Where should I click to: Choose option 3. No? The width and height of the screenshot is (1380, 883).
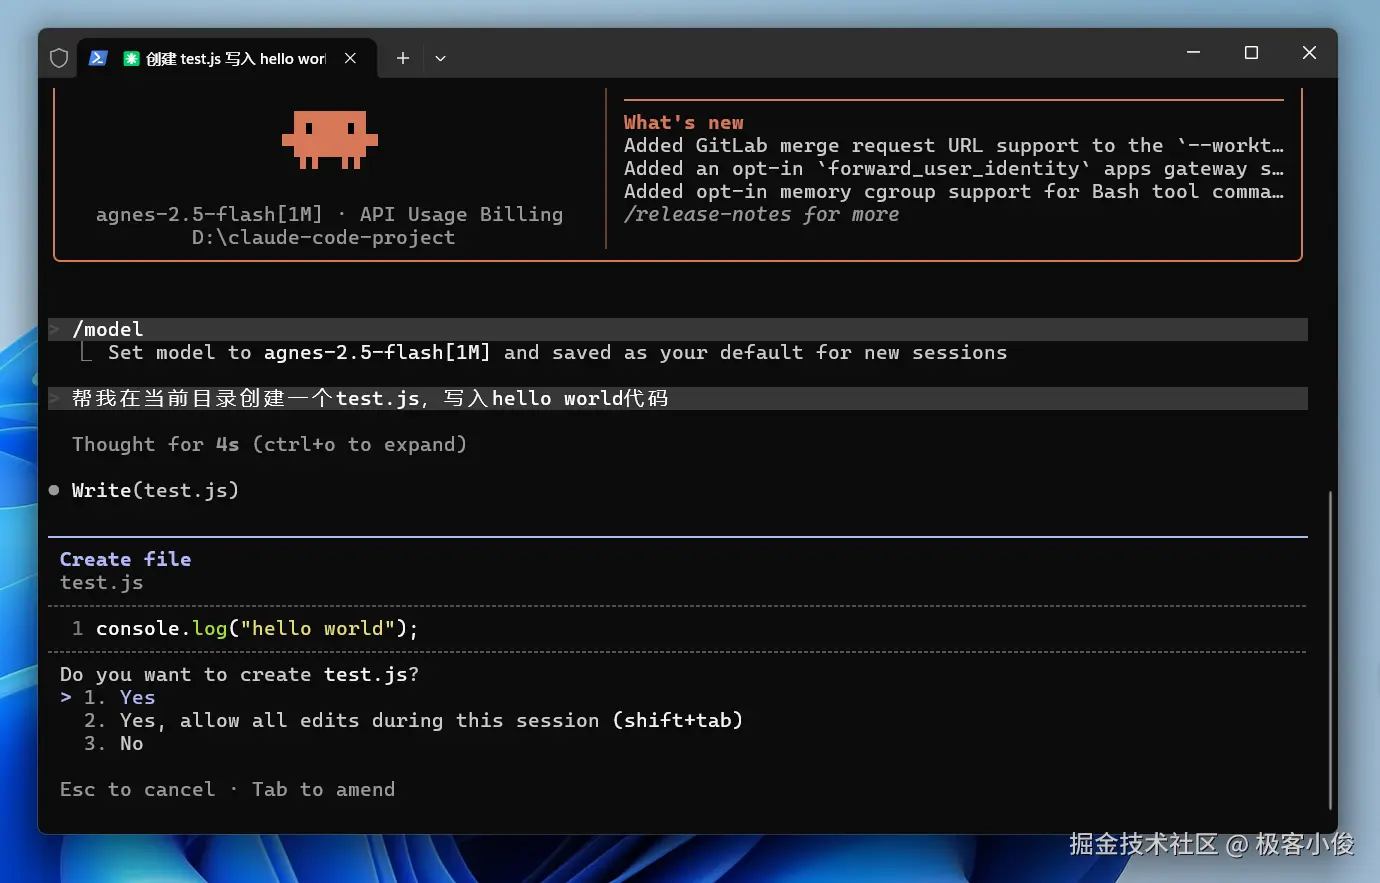pyautogui.click(x=113, y=743)
